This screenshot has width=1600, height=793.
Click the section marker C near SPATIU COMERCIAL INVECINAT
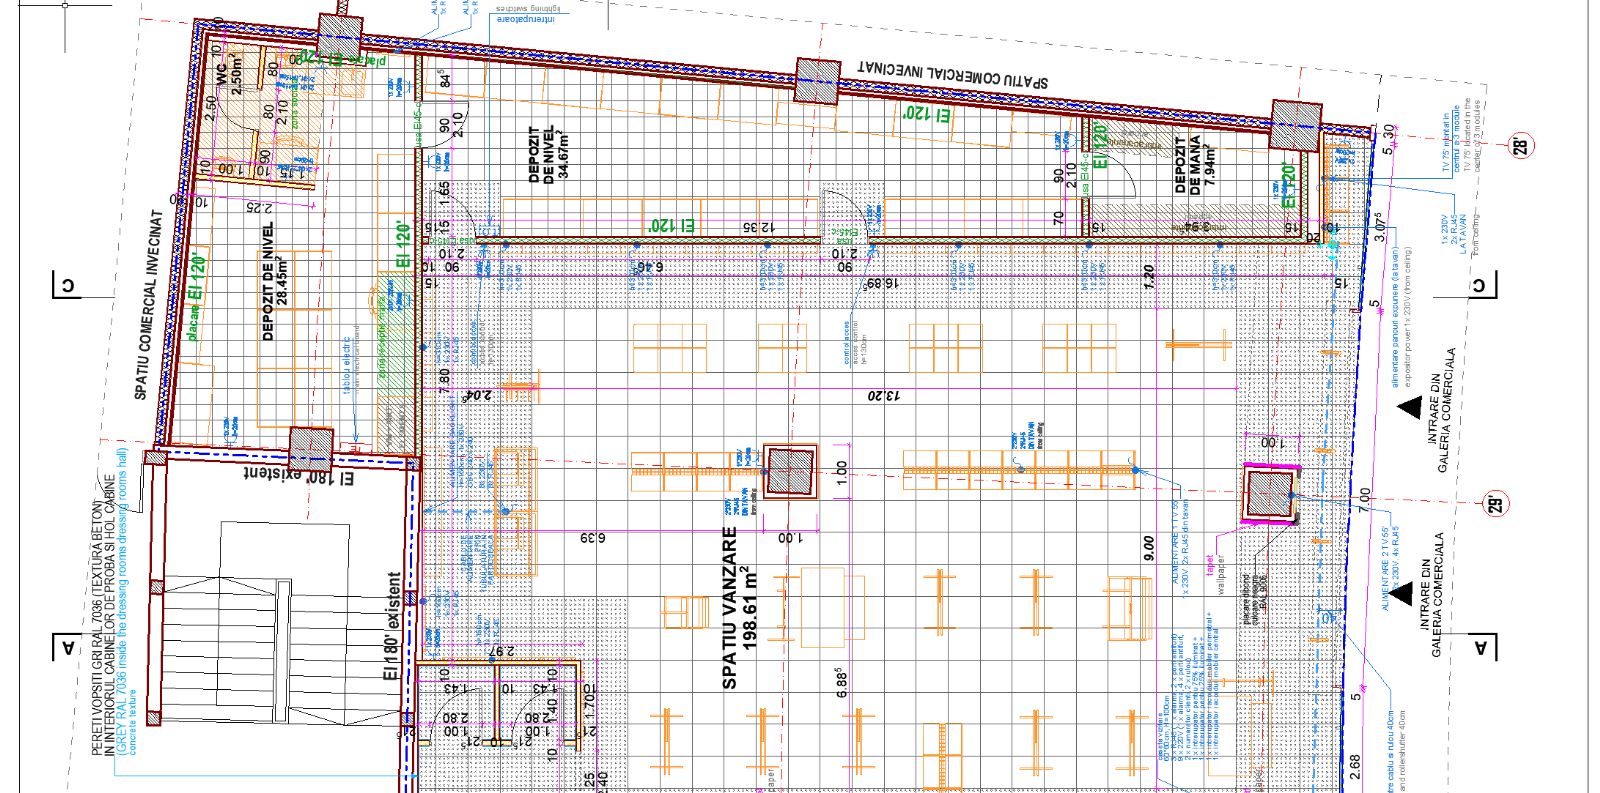67,286
